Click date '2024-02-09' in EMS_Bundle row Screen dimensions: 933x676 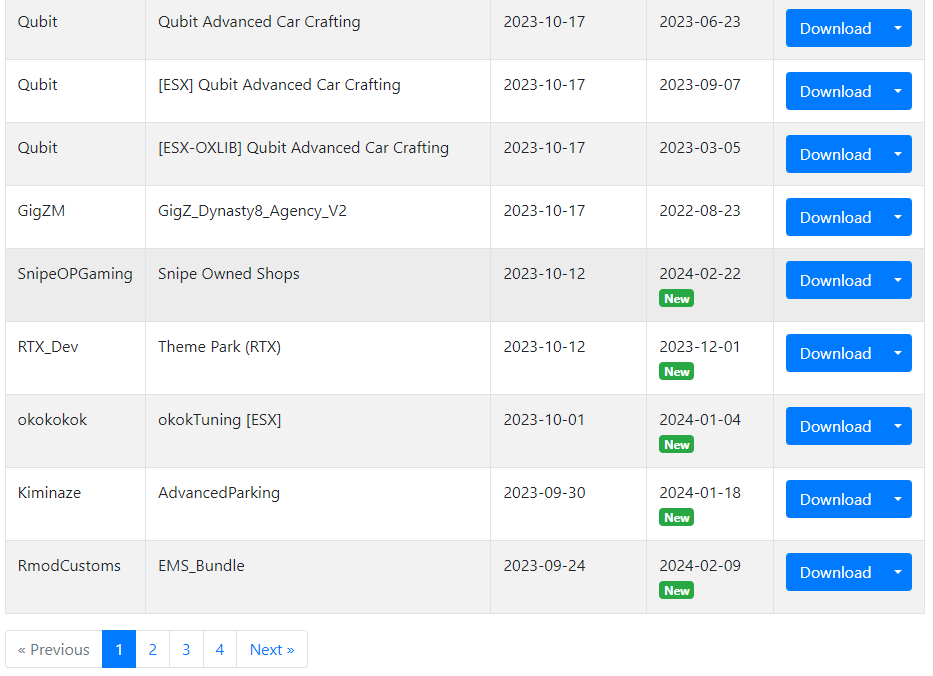[700, 565]
